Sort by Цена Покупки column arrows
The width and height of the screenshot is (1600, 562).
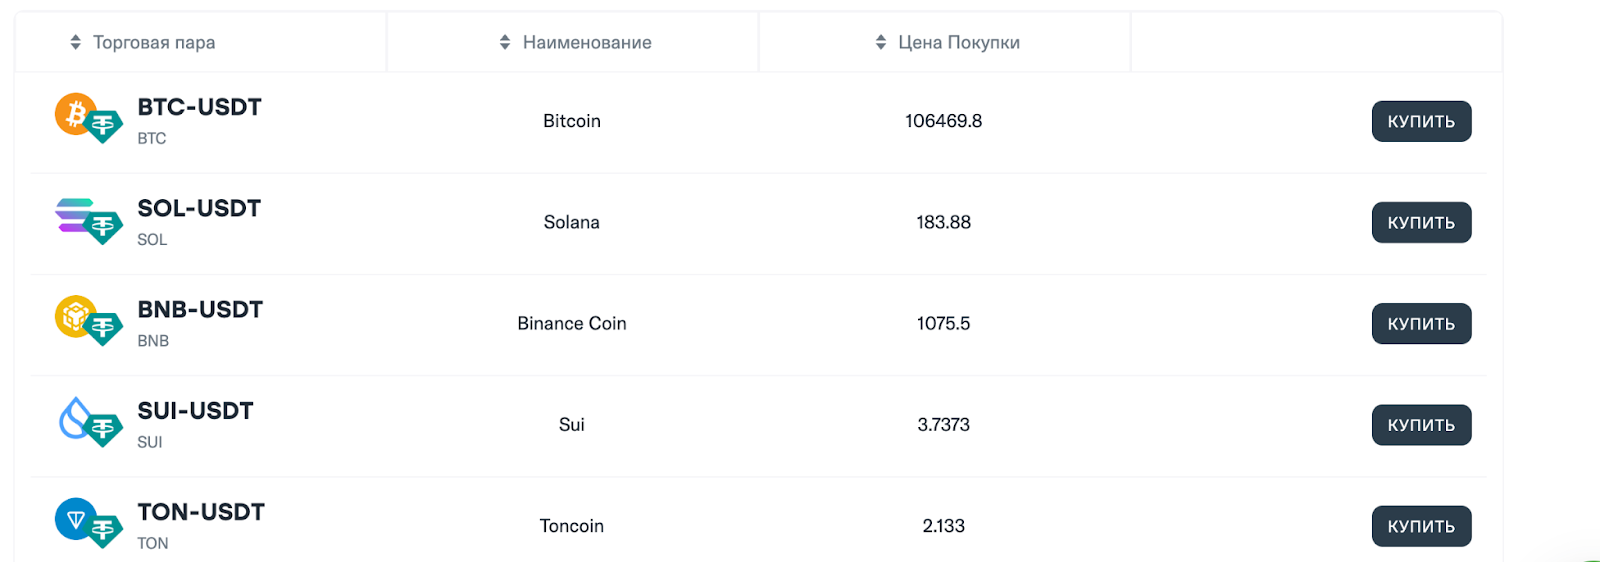pos(881,42)
